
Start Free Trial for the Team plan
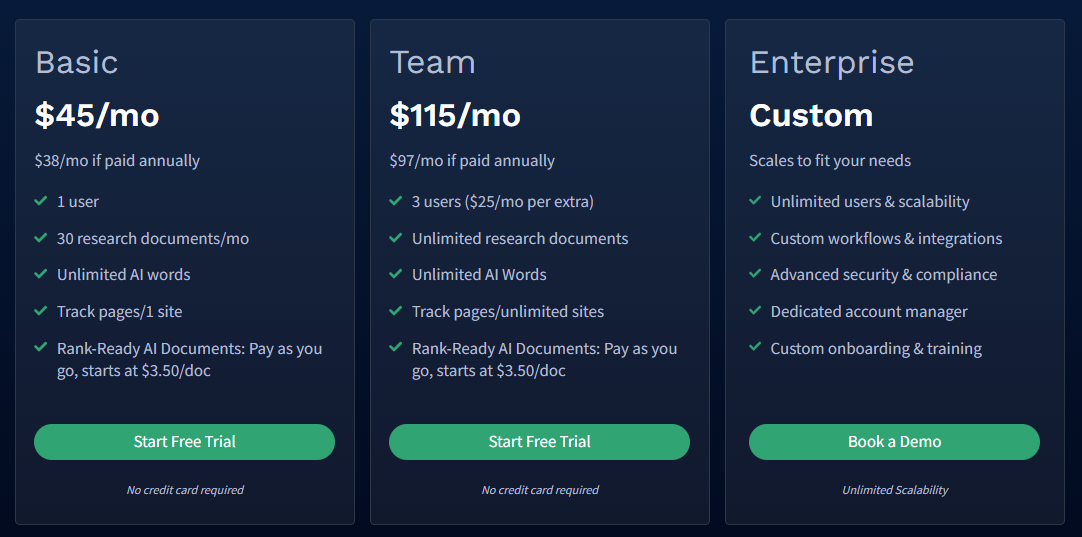pos(539,442)
